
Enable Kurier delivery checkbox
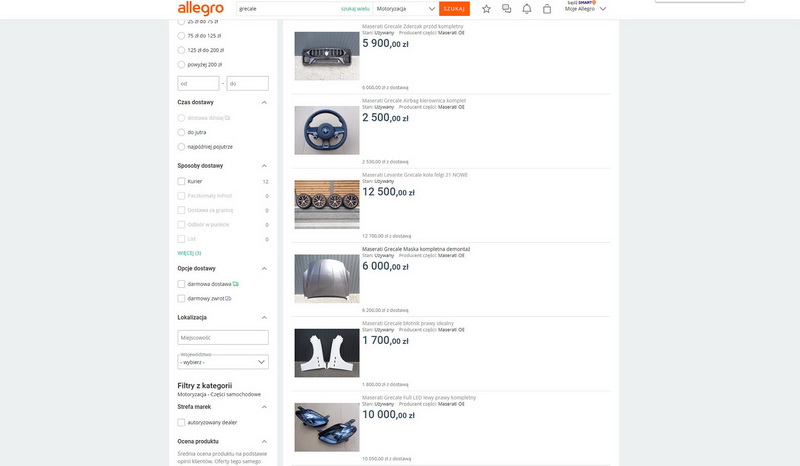[181, 181]
